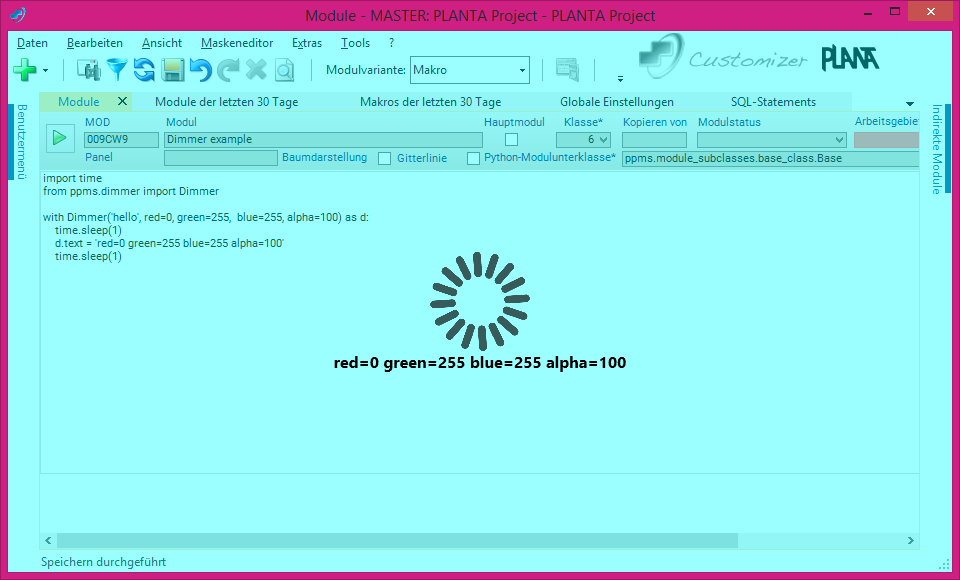Click the floppy disk save icon
The height and width of the screenshot is (580, 960).
173,70
